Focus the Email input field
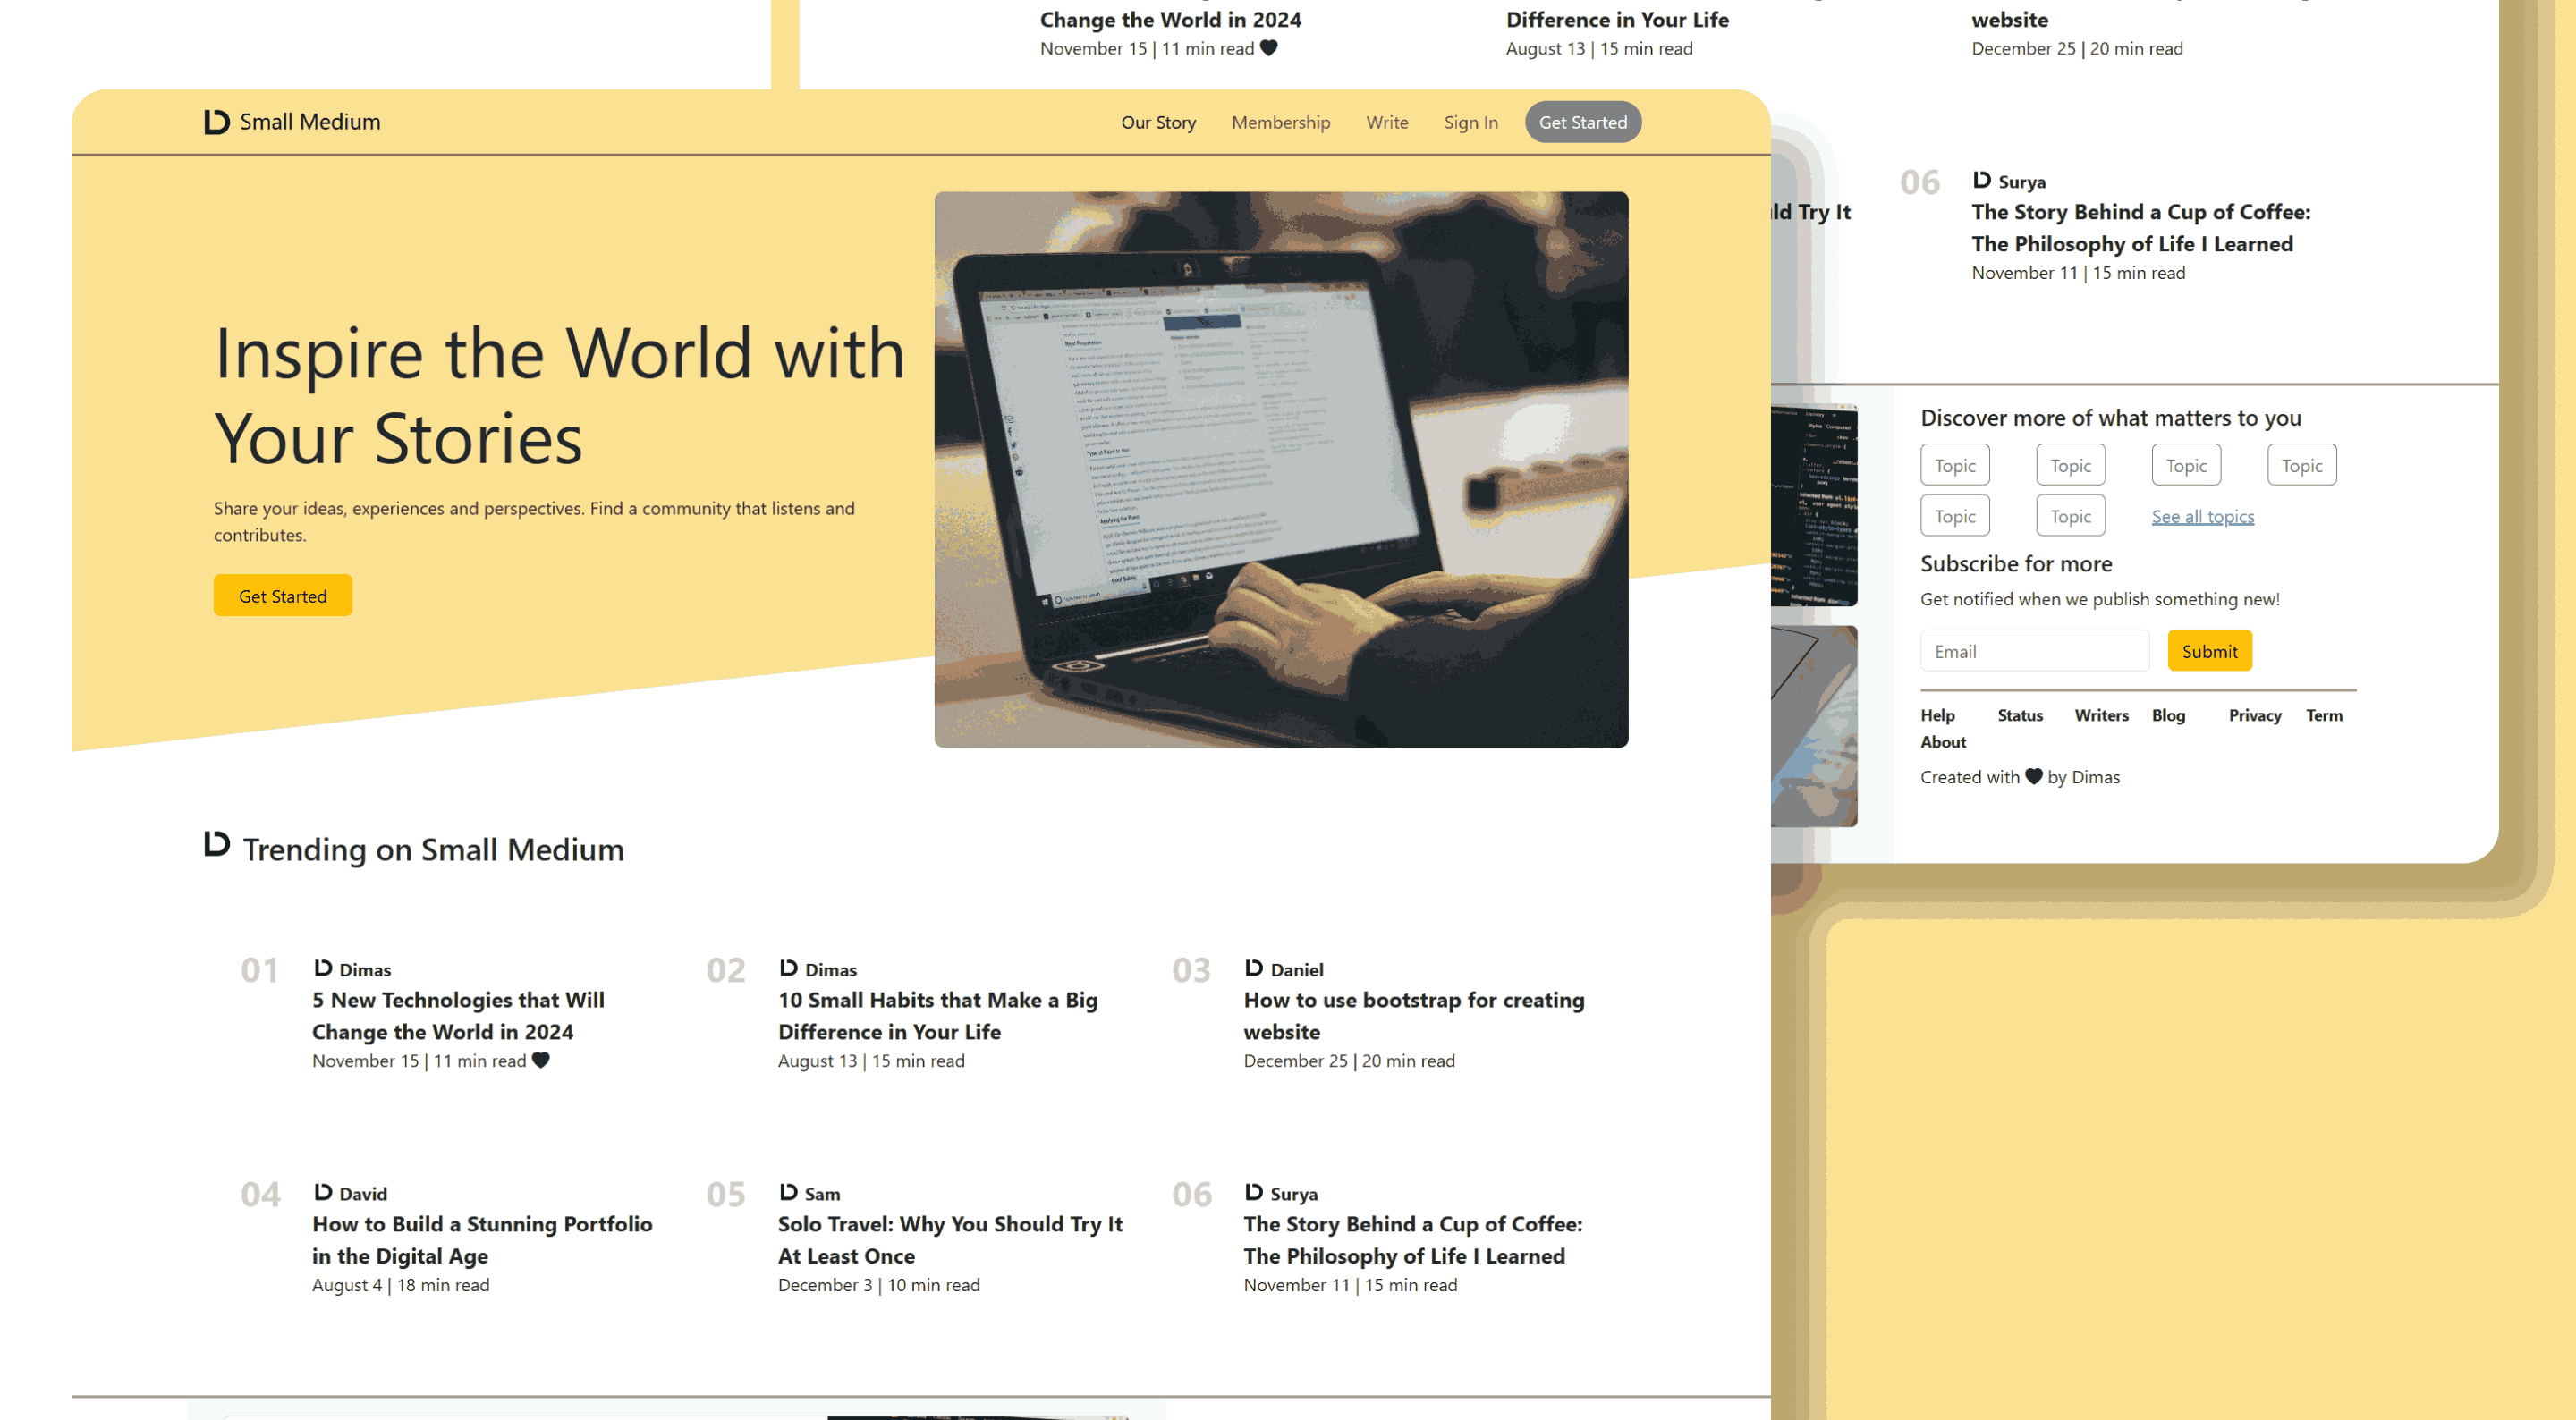This screenshot has height=1420, width=2576. click(x=2034, y=651)
